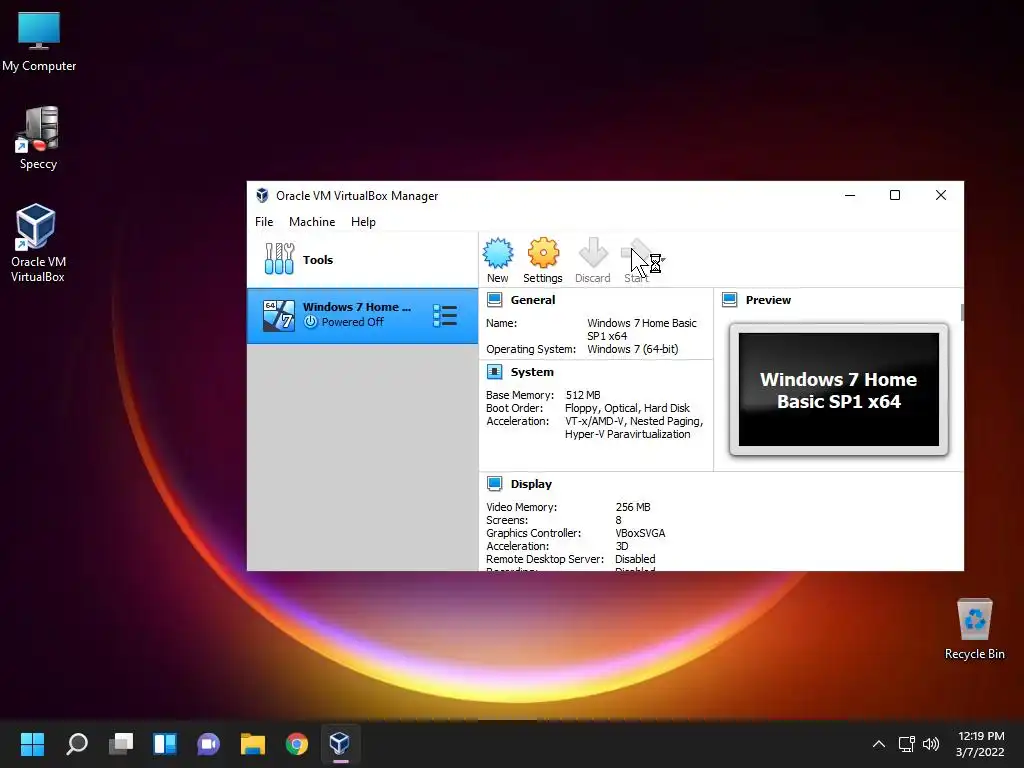Click the network tray icon
This screenshot has height=768, width=1024.
click(x=906, y=744)
